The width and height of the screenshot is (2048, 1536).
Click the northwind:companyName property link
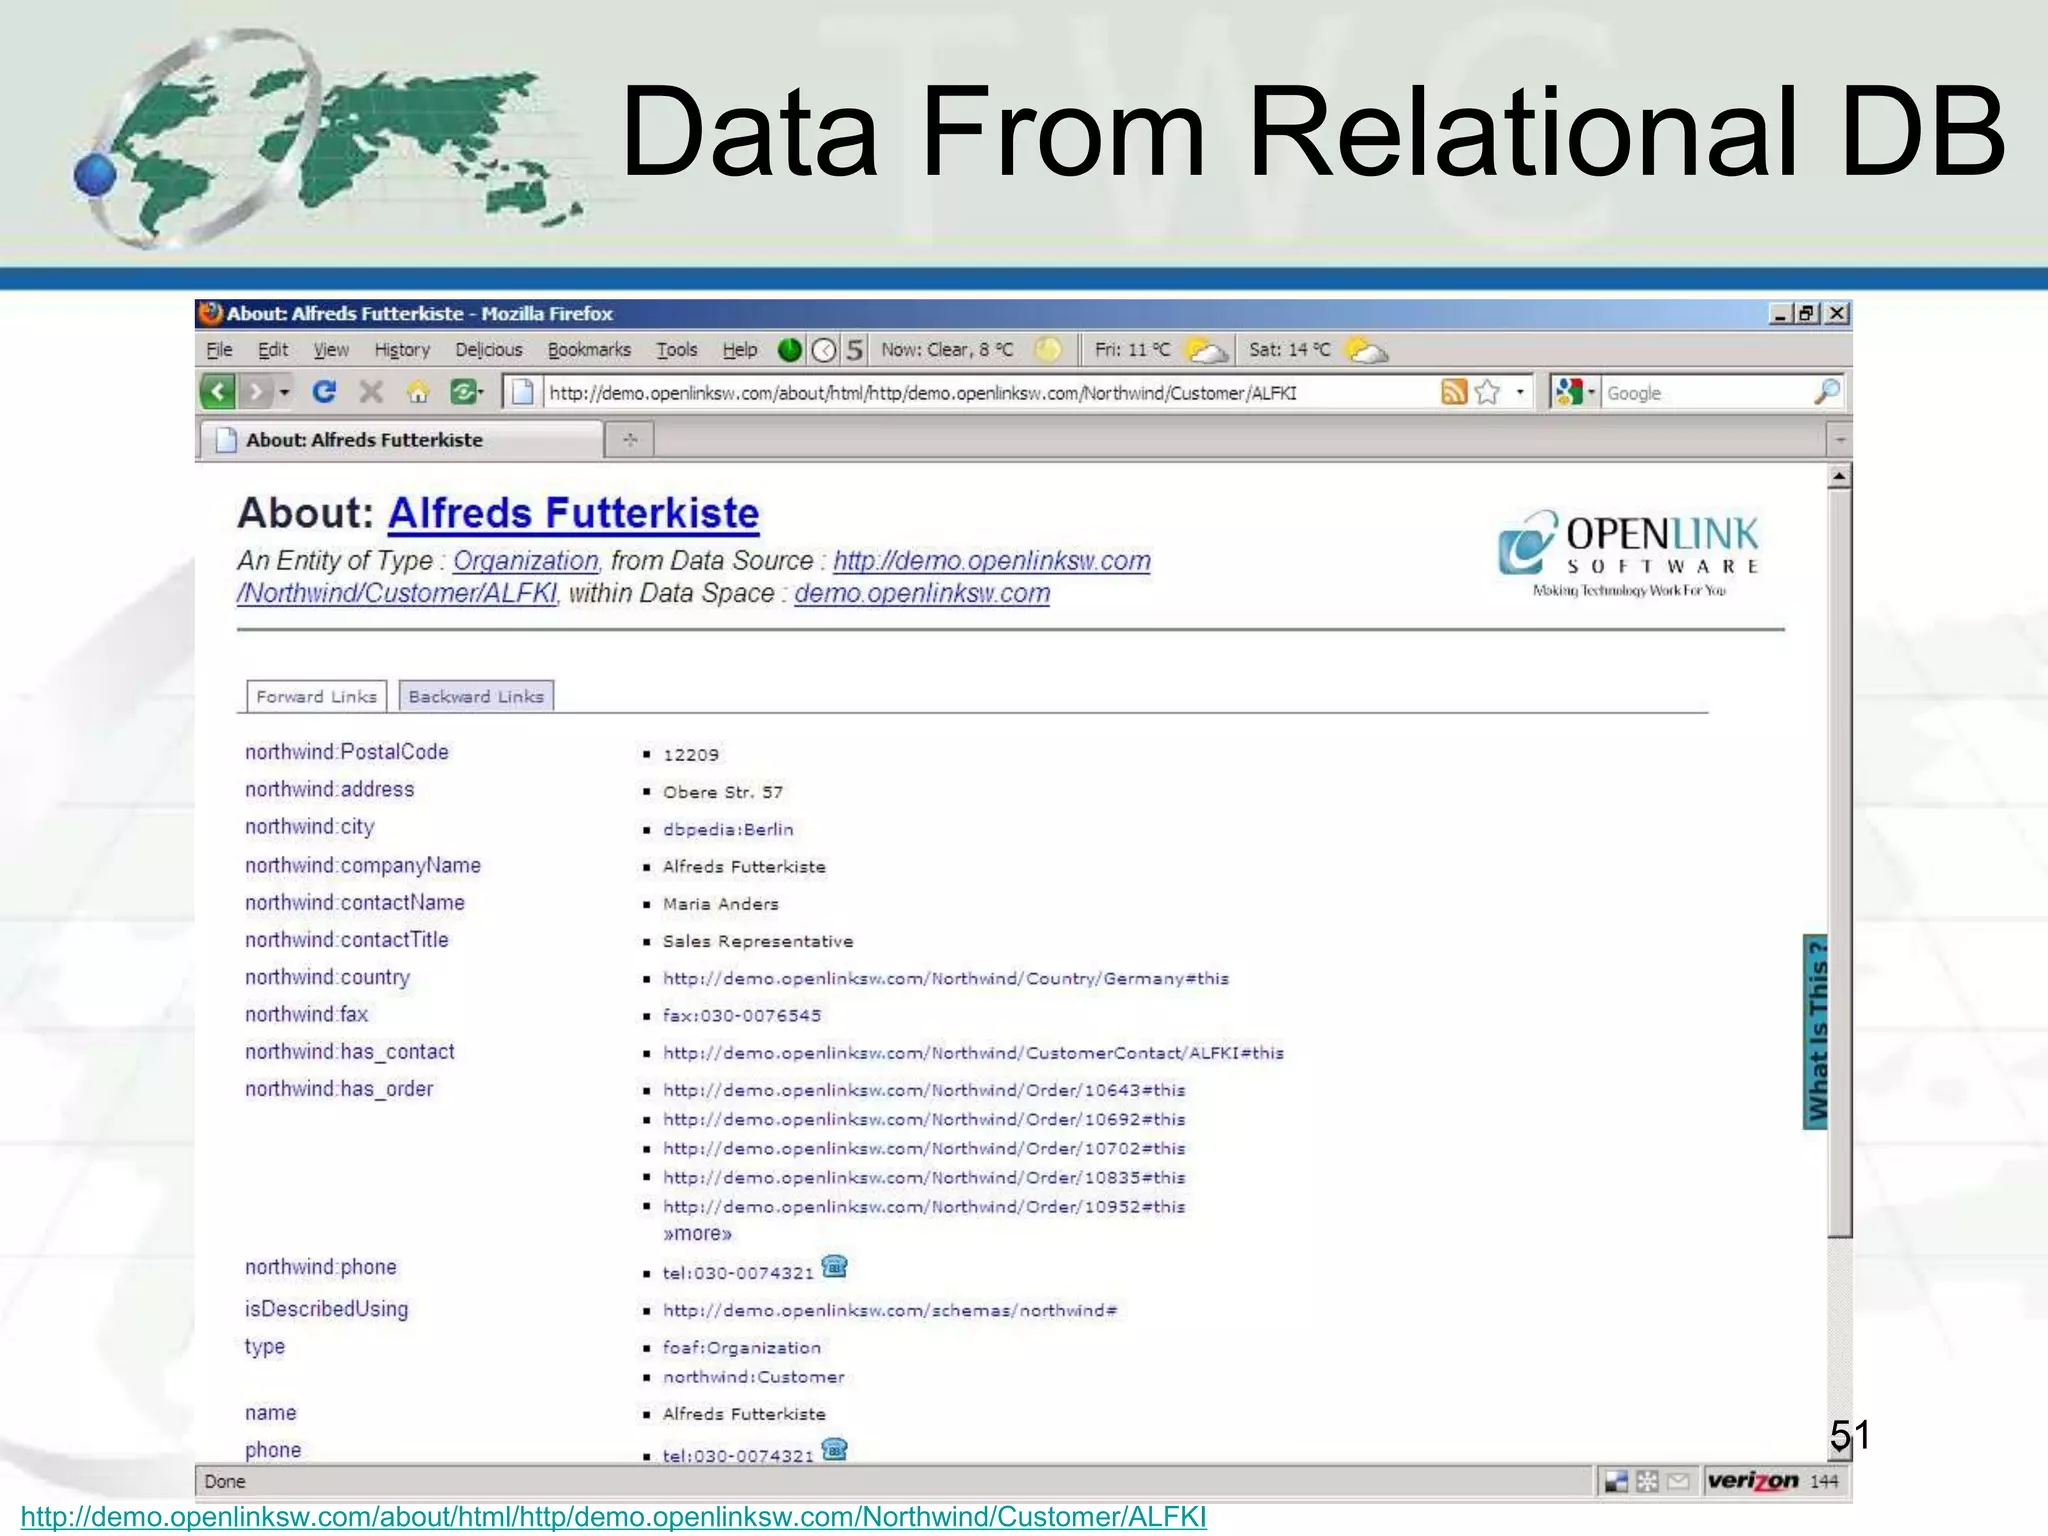pos(363,865)
